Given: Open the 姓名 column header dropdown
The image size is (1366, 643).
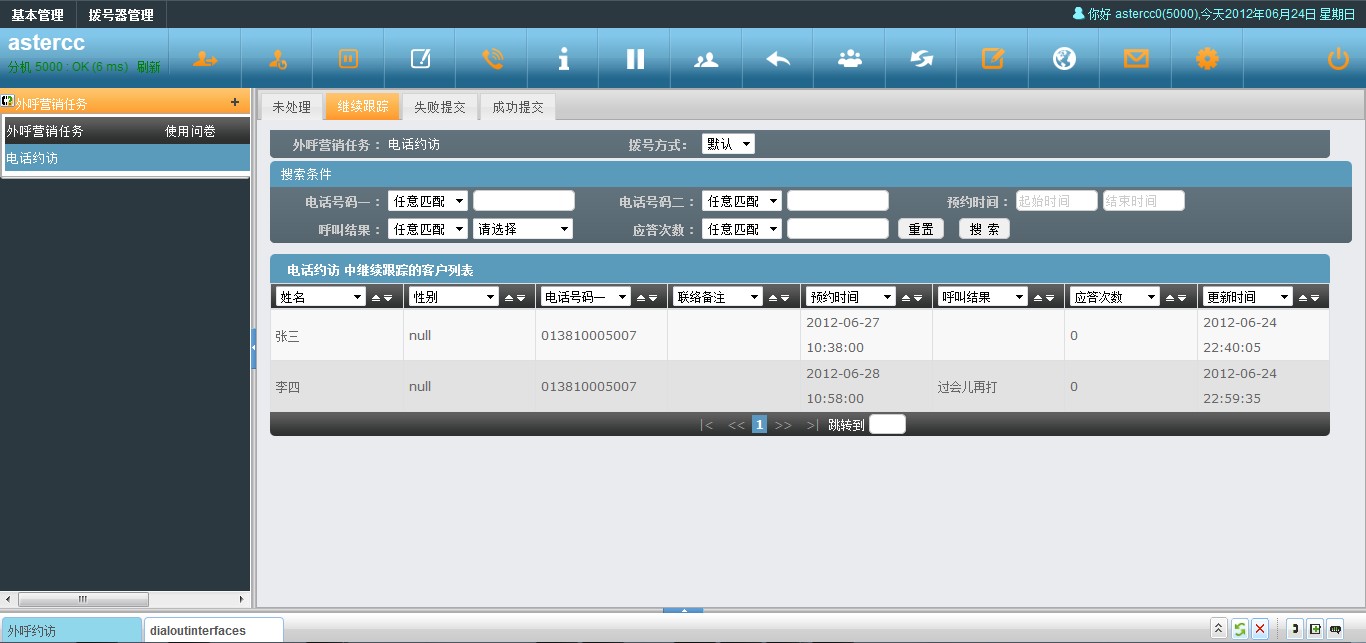Looking at the screenshot, I should coord(321,297).
